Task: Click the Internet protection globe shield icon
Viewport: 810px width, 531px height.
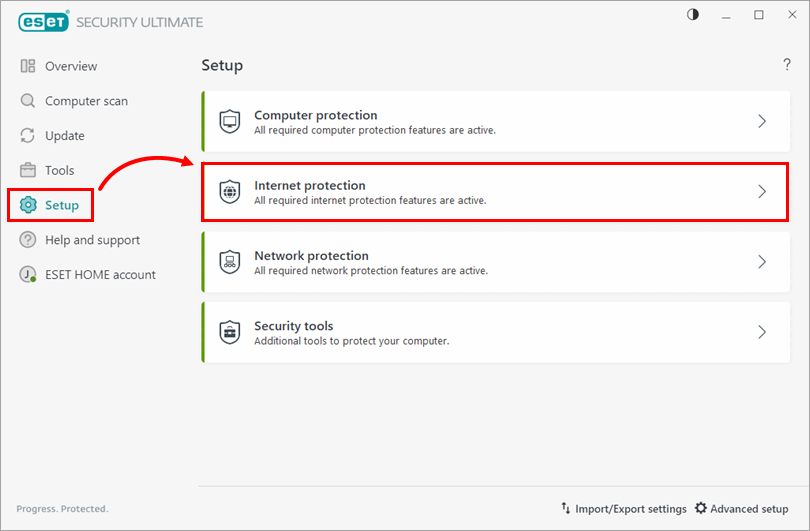Action: pos(230,192)
